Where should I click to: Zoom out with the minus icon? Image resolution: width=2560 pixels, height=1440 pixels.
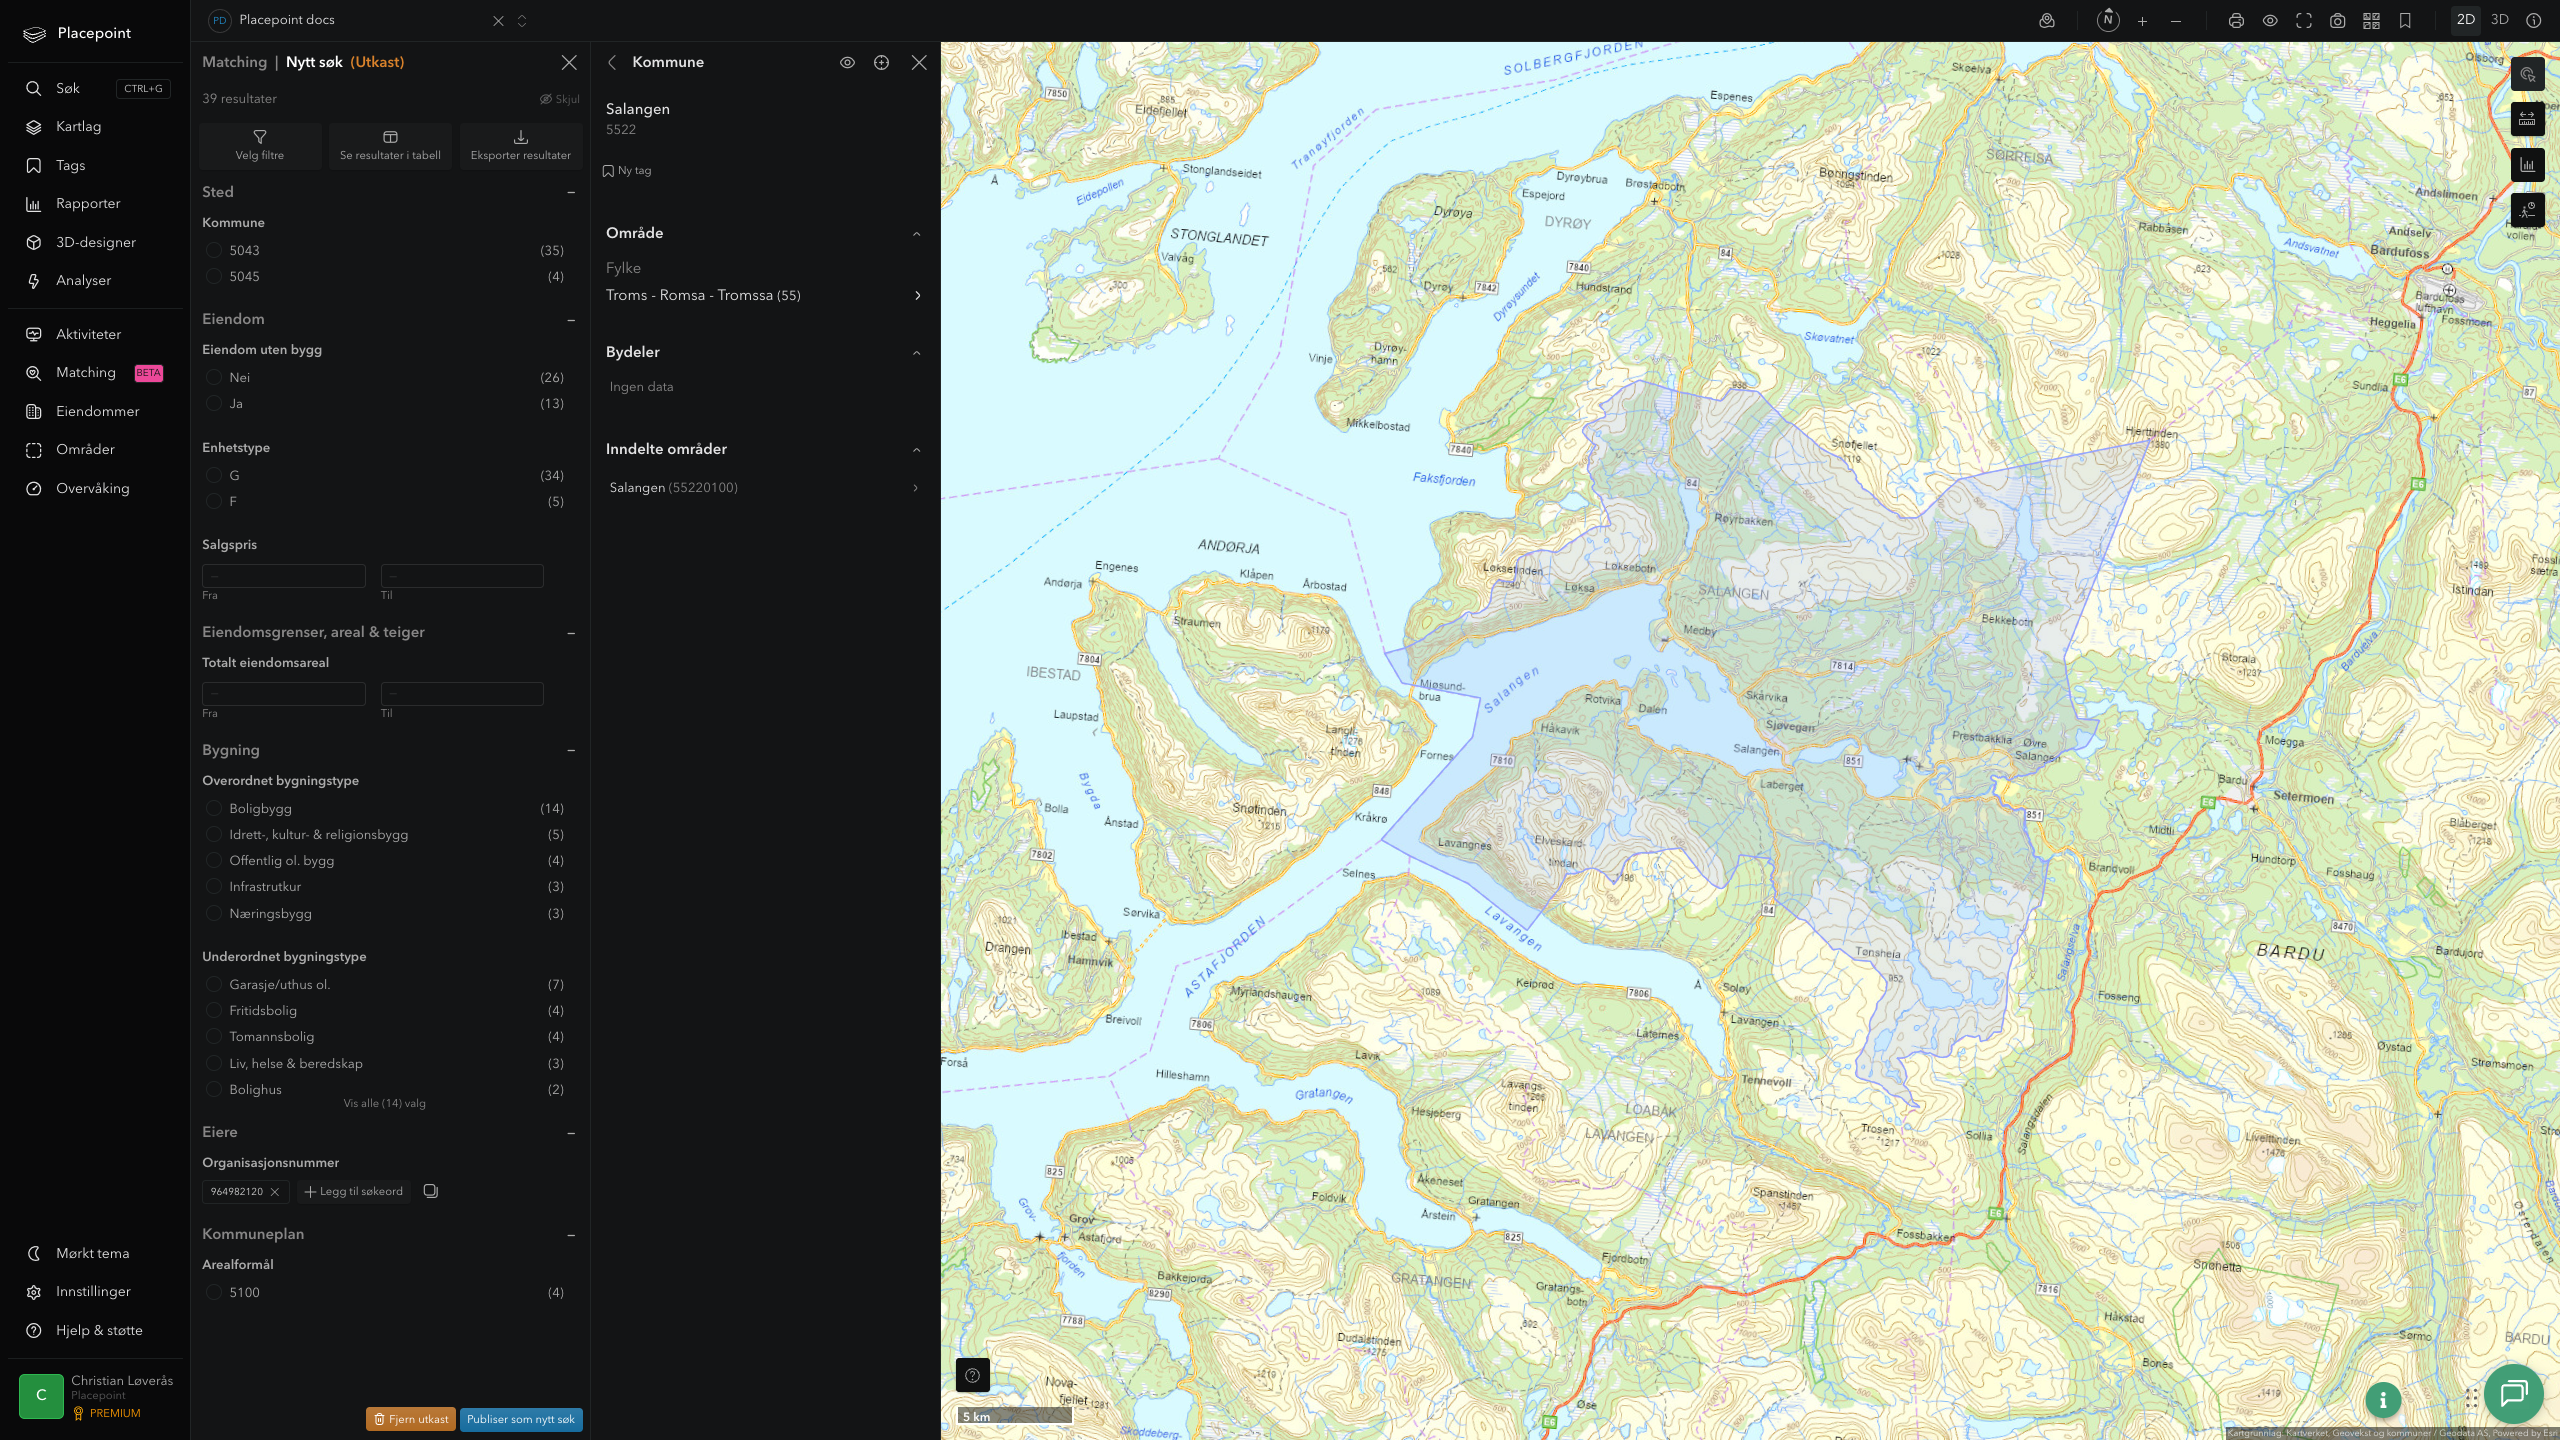2176,21
